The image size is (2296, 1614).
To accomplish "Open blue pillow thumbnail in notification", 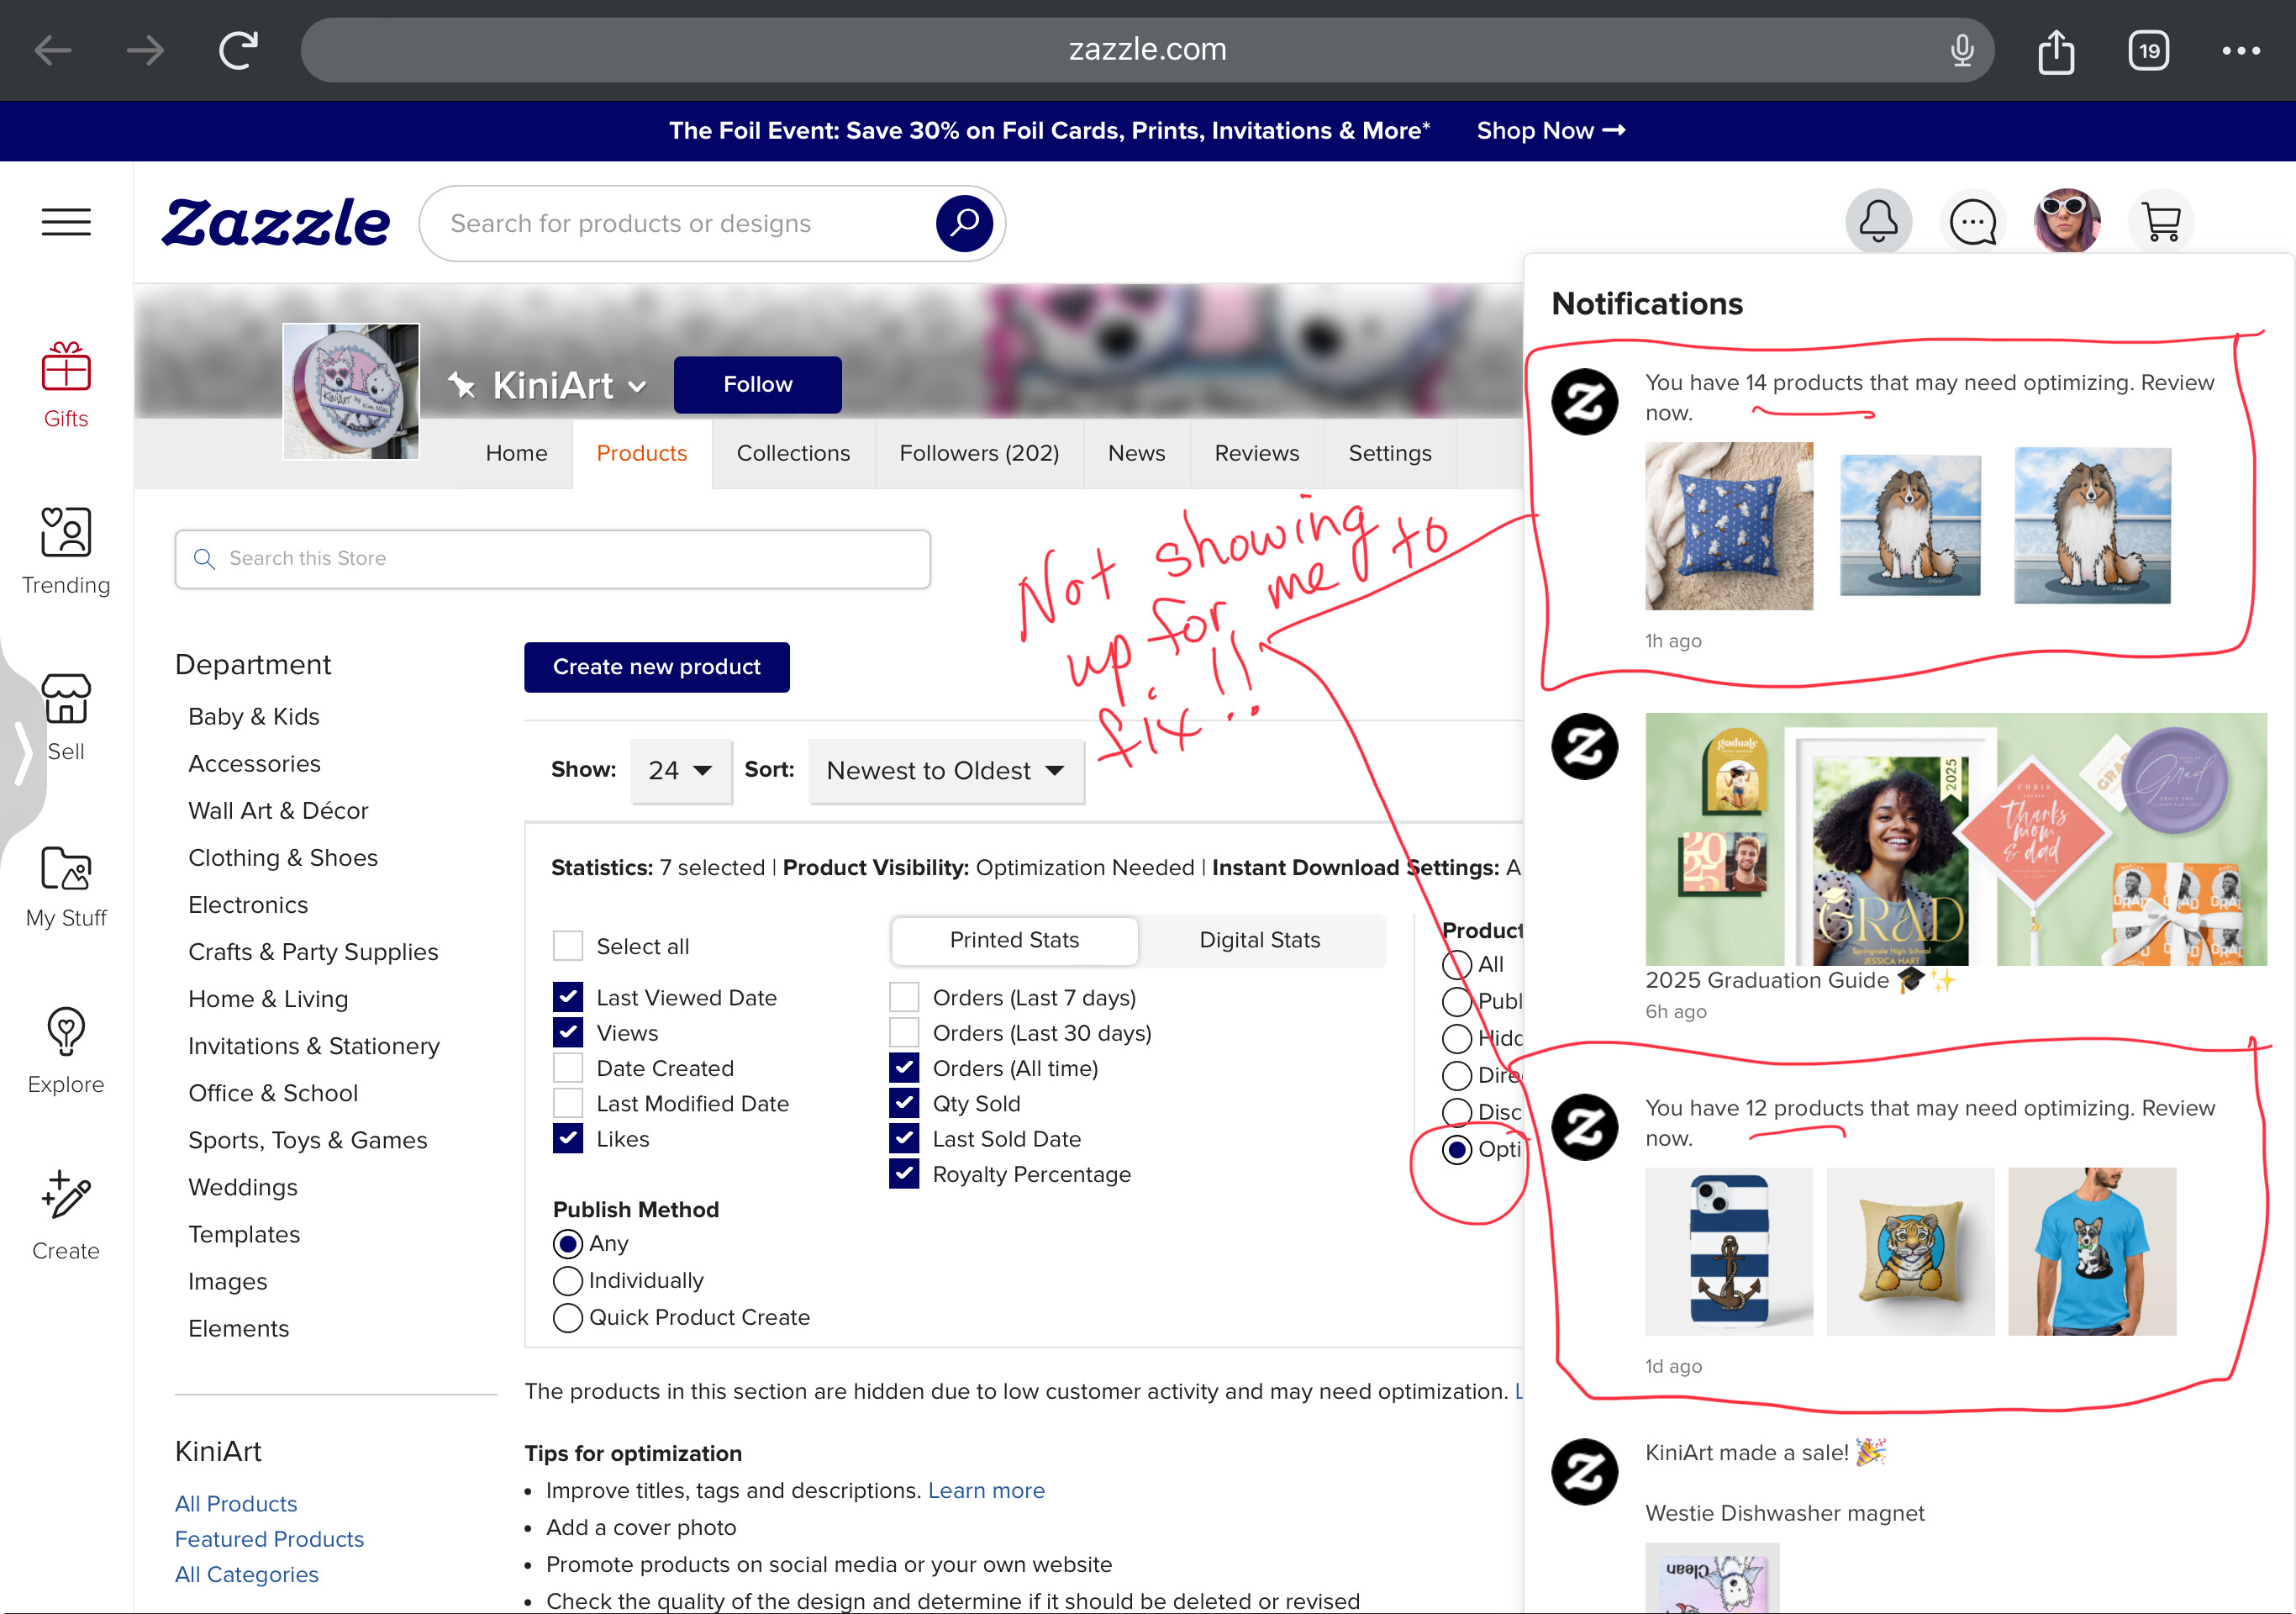I will (x=1728, y=526).
